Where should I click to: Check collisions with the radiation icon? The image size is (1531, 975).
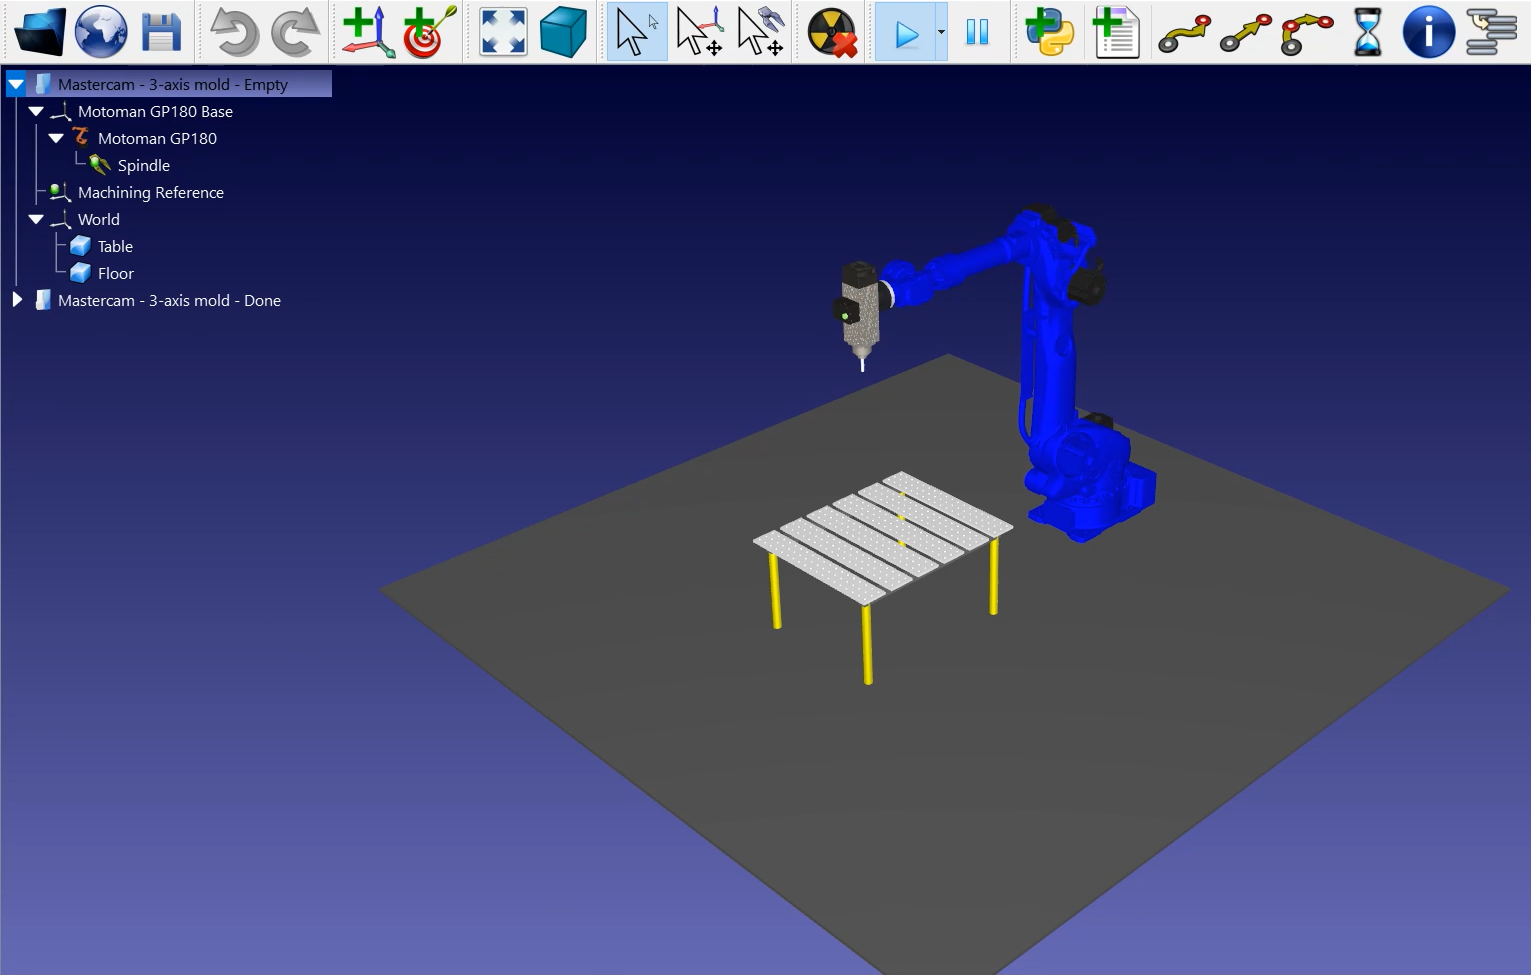tap(832, 32)
